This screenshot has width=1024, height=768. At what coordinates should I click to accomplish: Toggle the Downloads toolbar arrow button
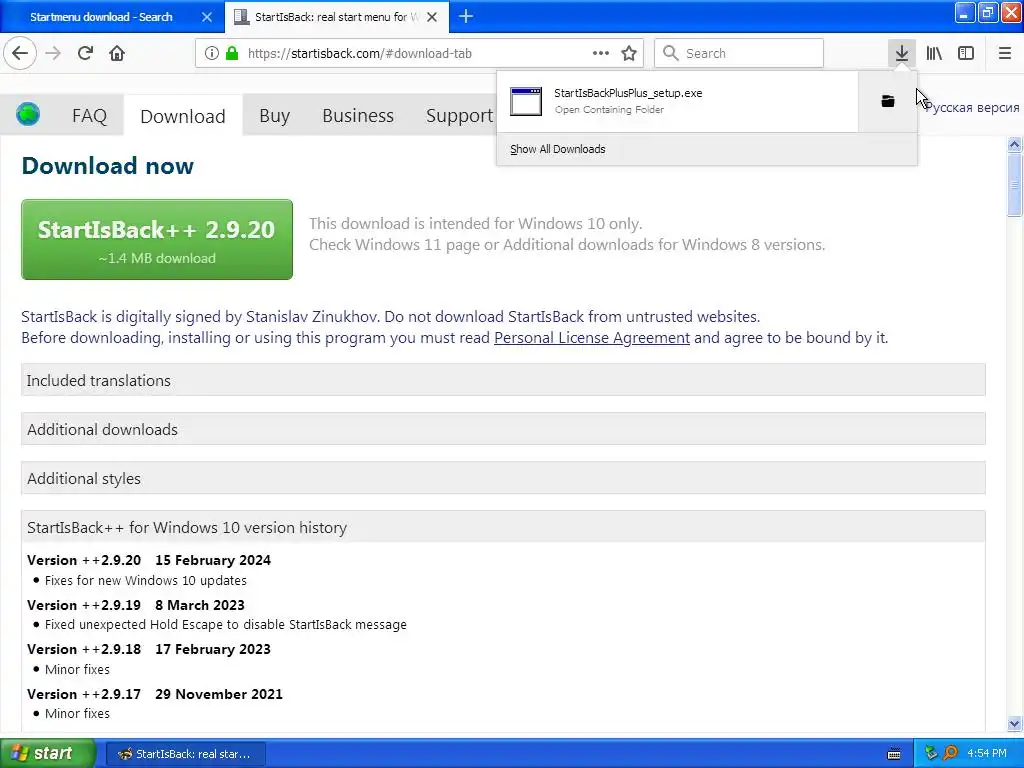tap(902, 53)
